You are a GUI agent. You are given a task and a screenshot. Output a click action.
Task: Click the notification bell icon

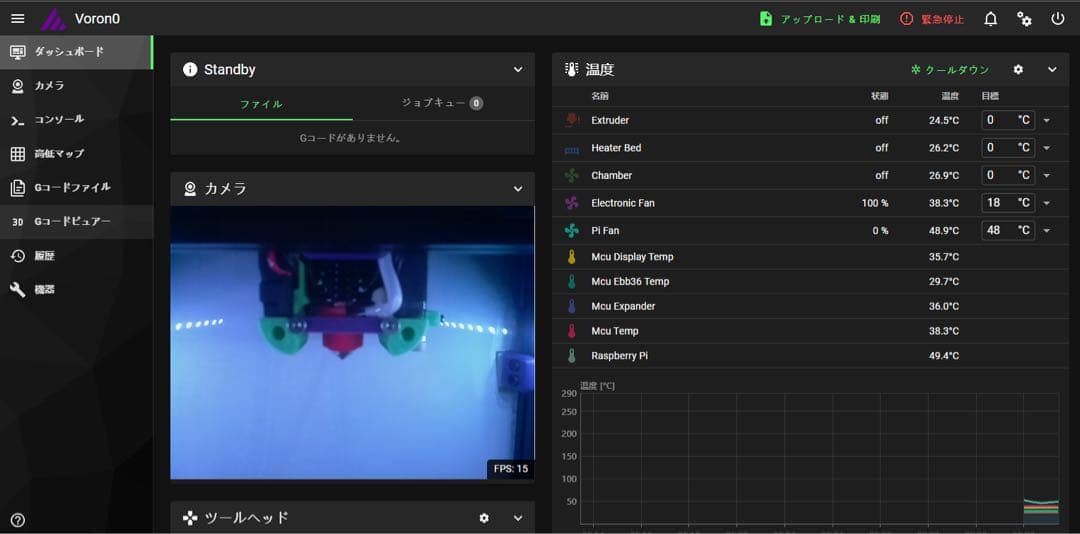990,19
